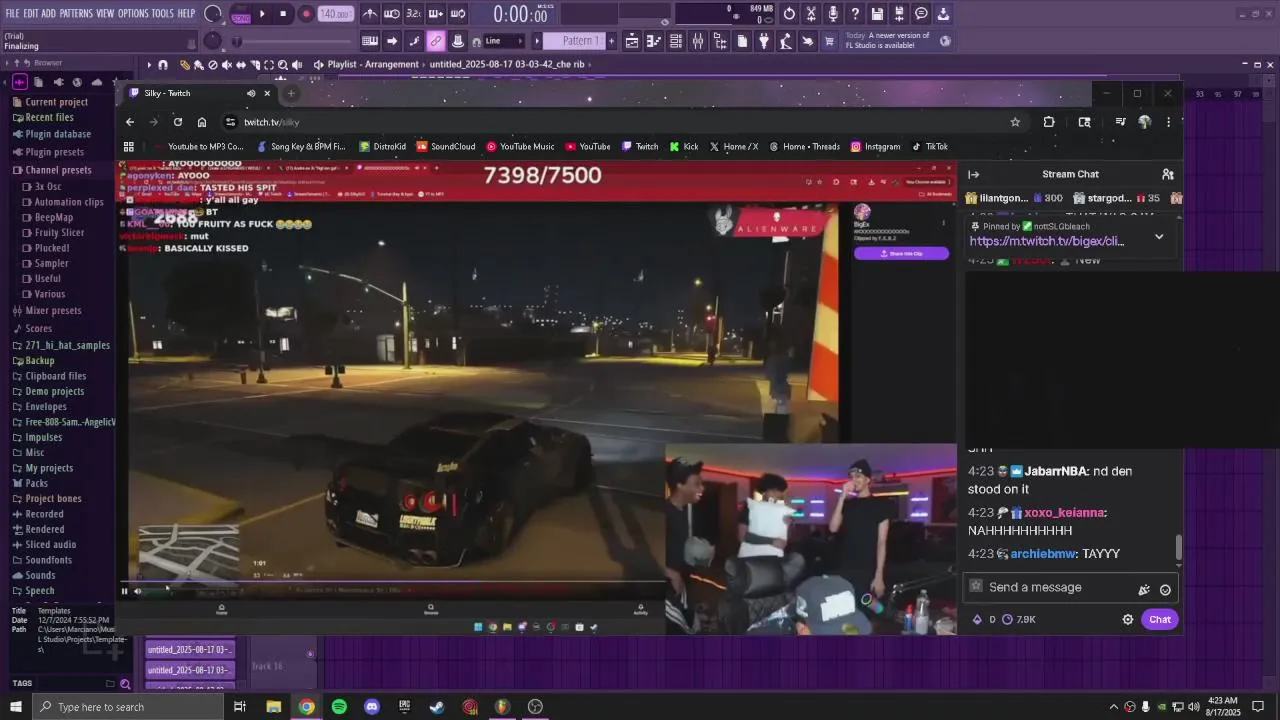Select playlist mute tool icon
The height and width of the screenshot is (720, 1280).
[227, 64]
